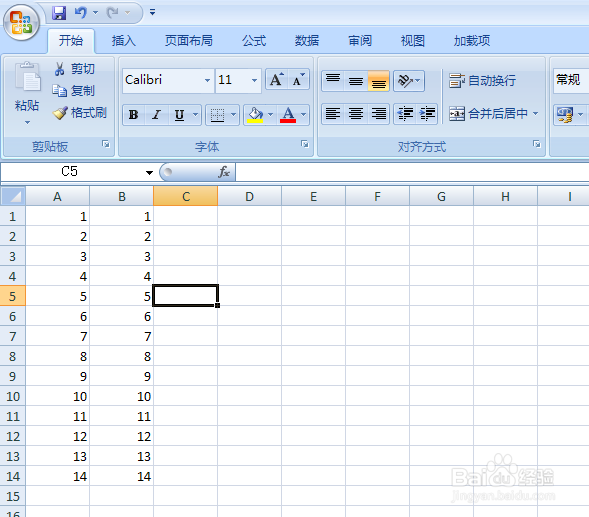Image resolution: width=589 pixels, height=517 pixels.
Task: Open the Name Box dropdown arrow
Action: pos(150,172)
